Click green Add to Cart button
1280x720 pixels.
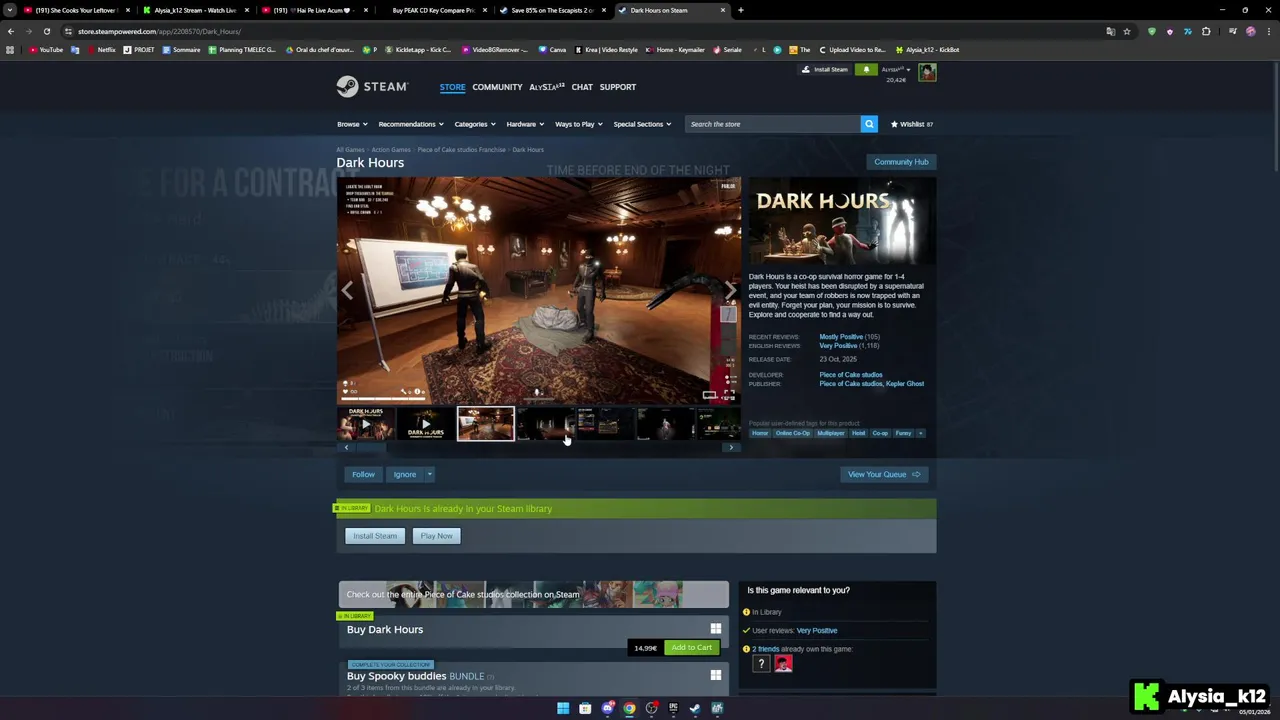tap(691, 647)
